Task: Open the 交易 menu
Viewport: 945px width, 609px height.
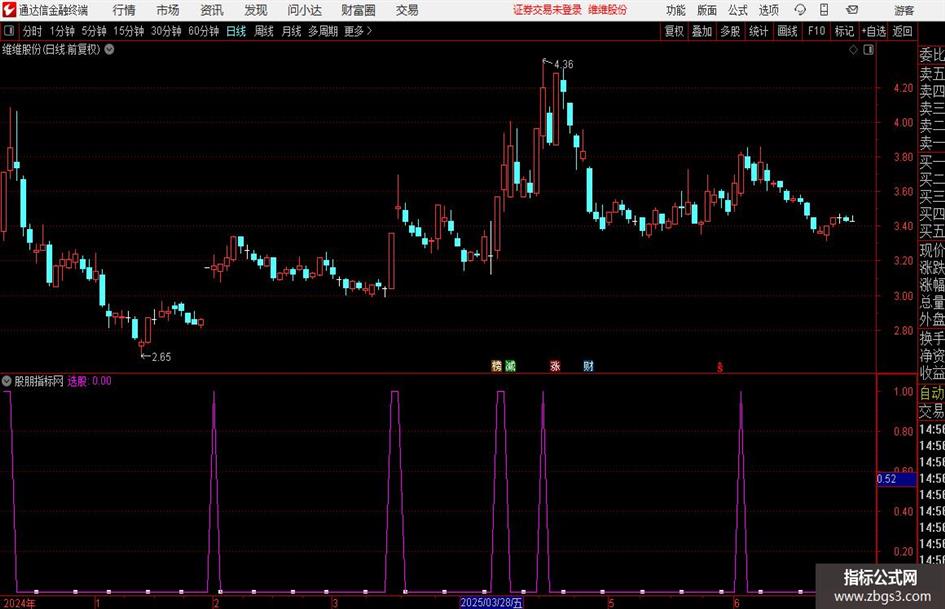Action: [407, 10]
